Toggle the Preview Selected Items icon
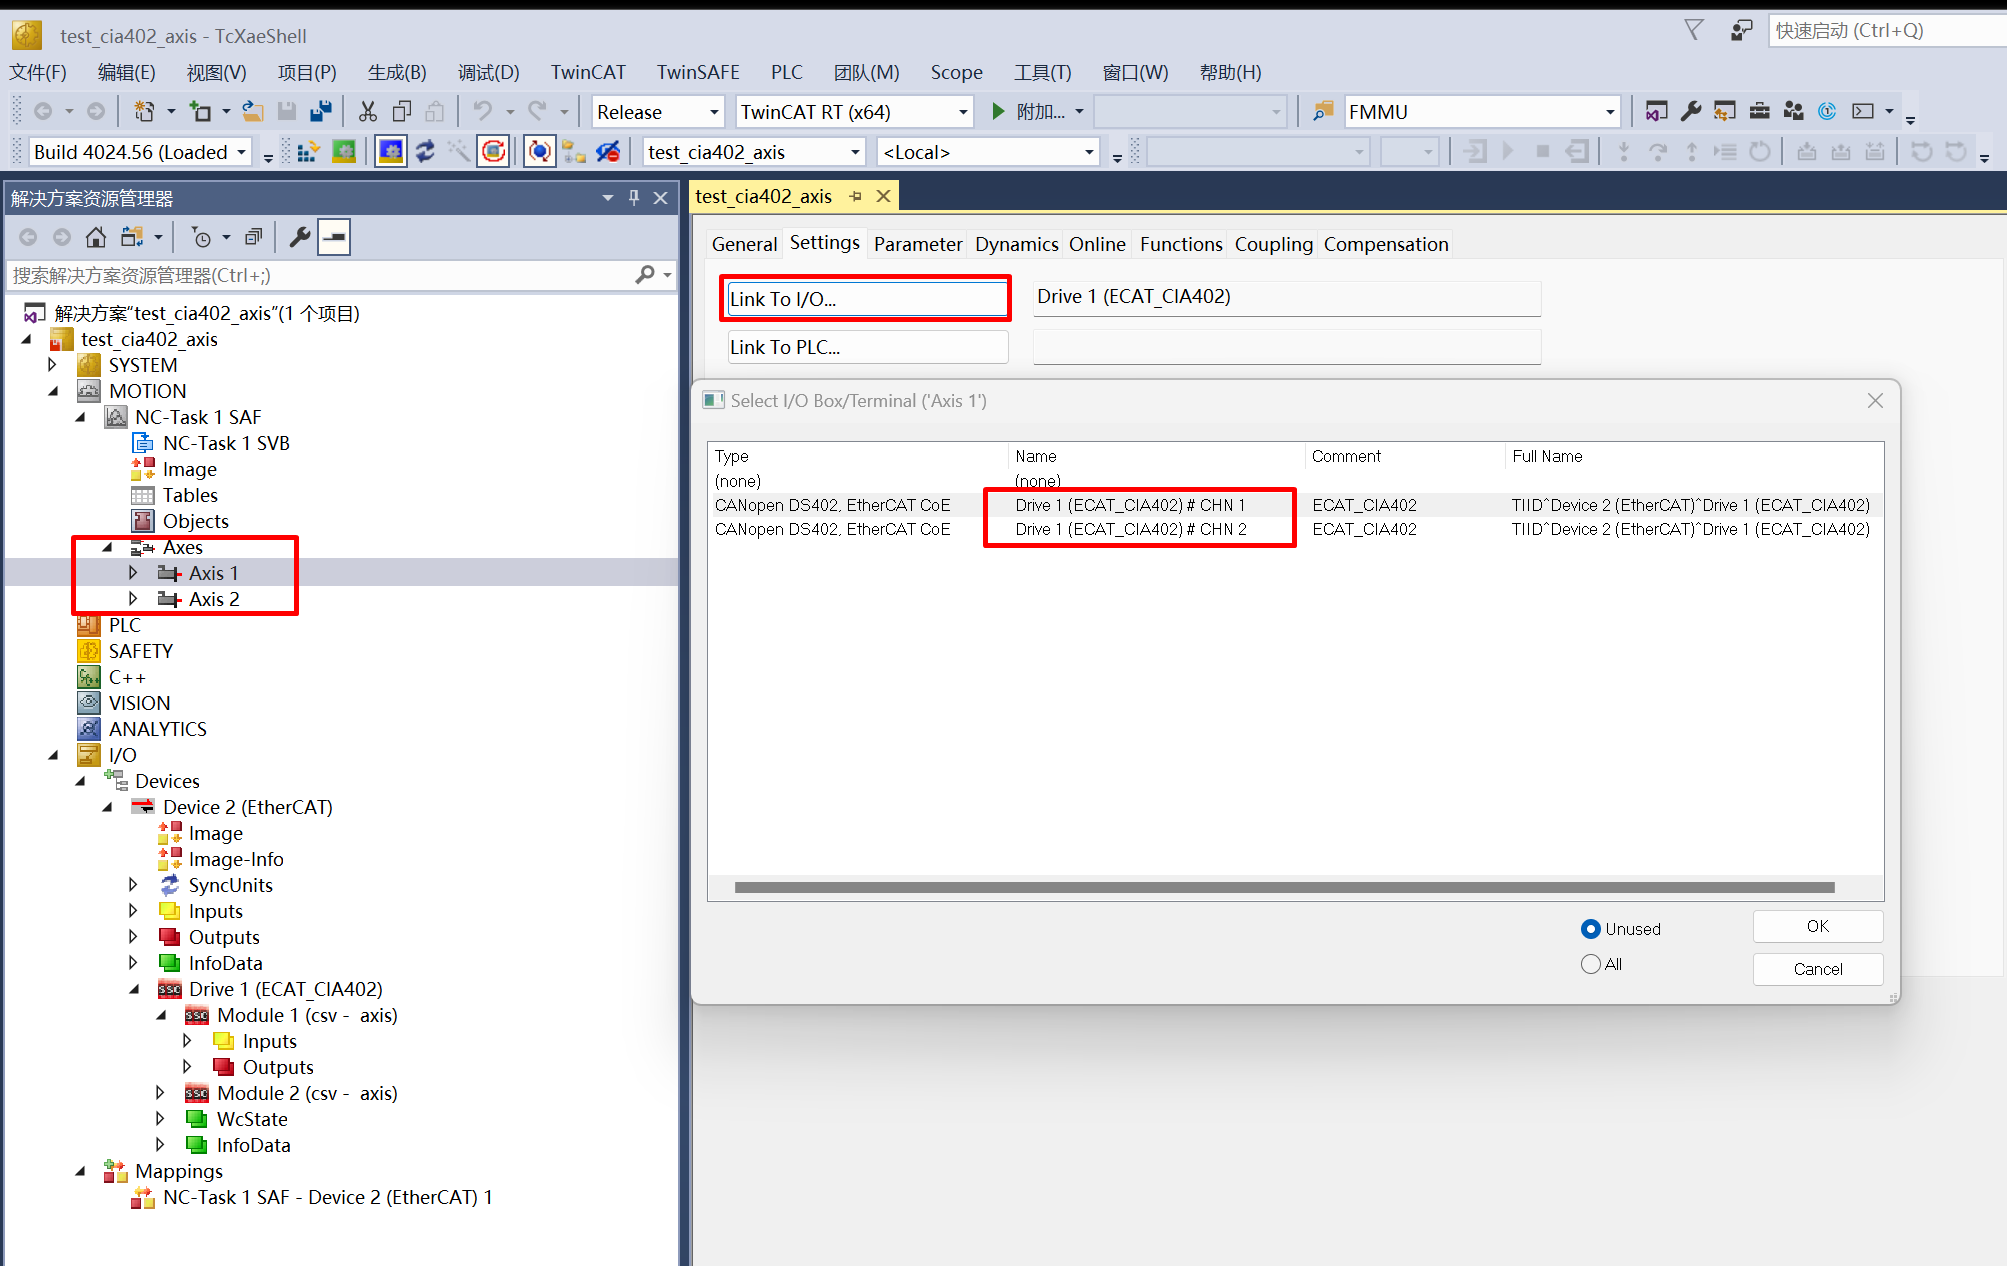The width and height of the screenshot is (2007, 1266). (x=335, y=237)
